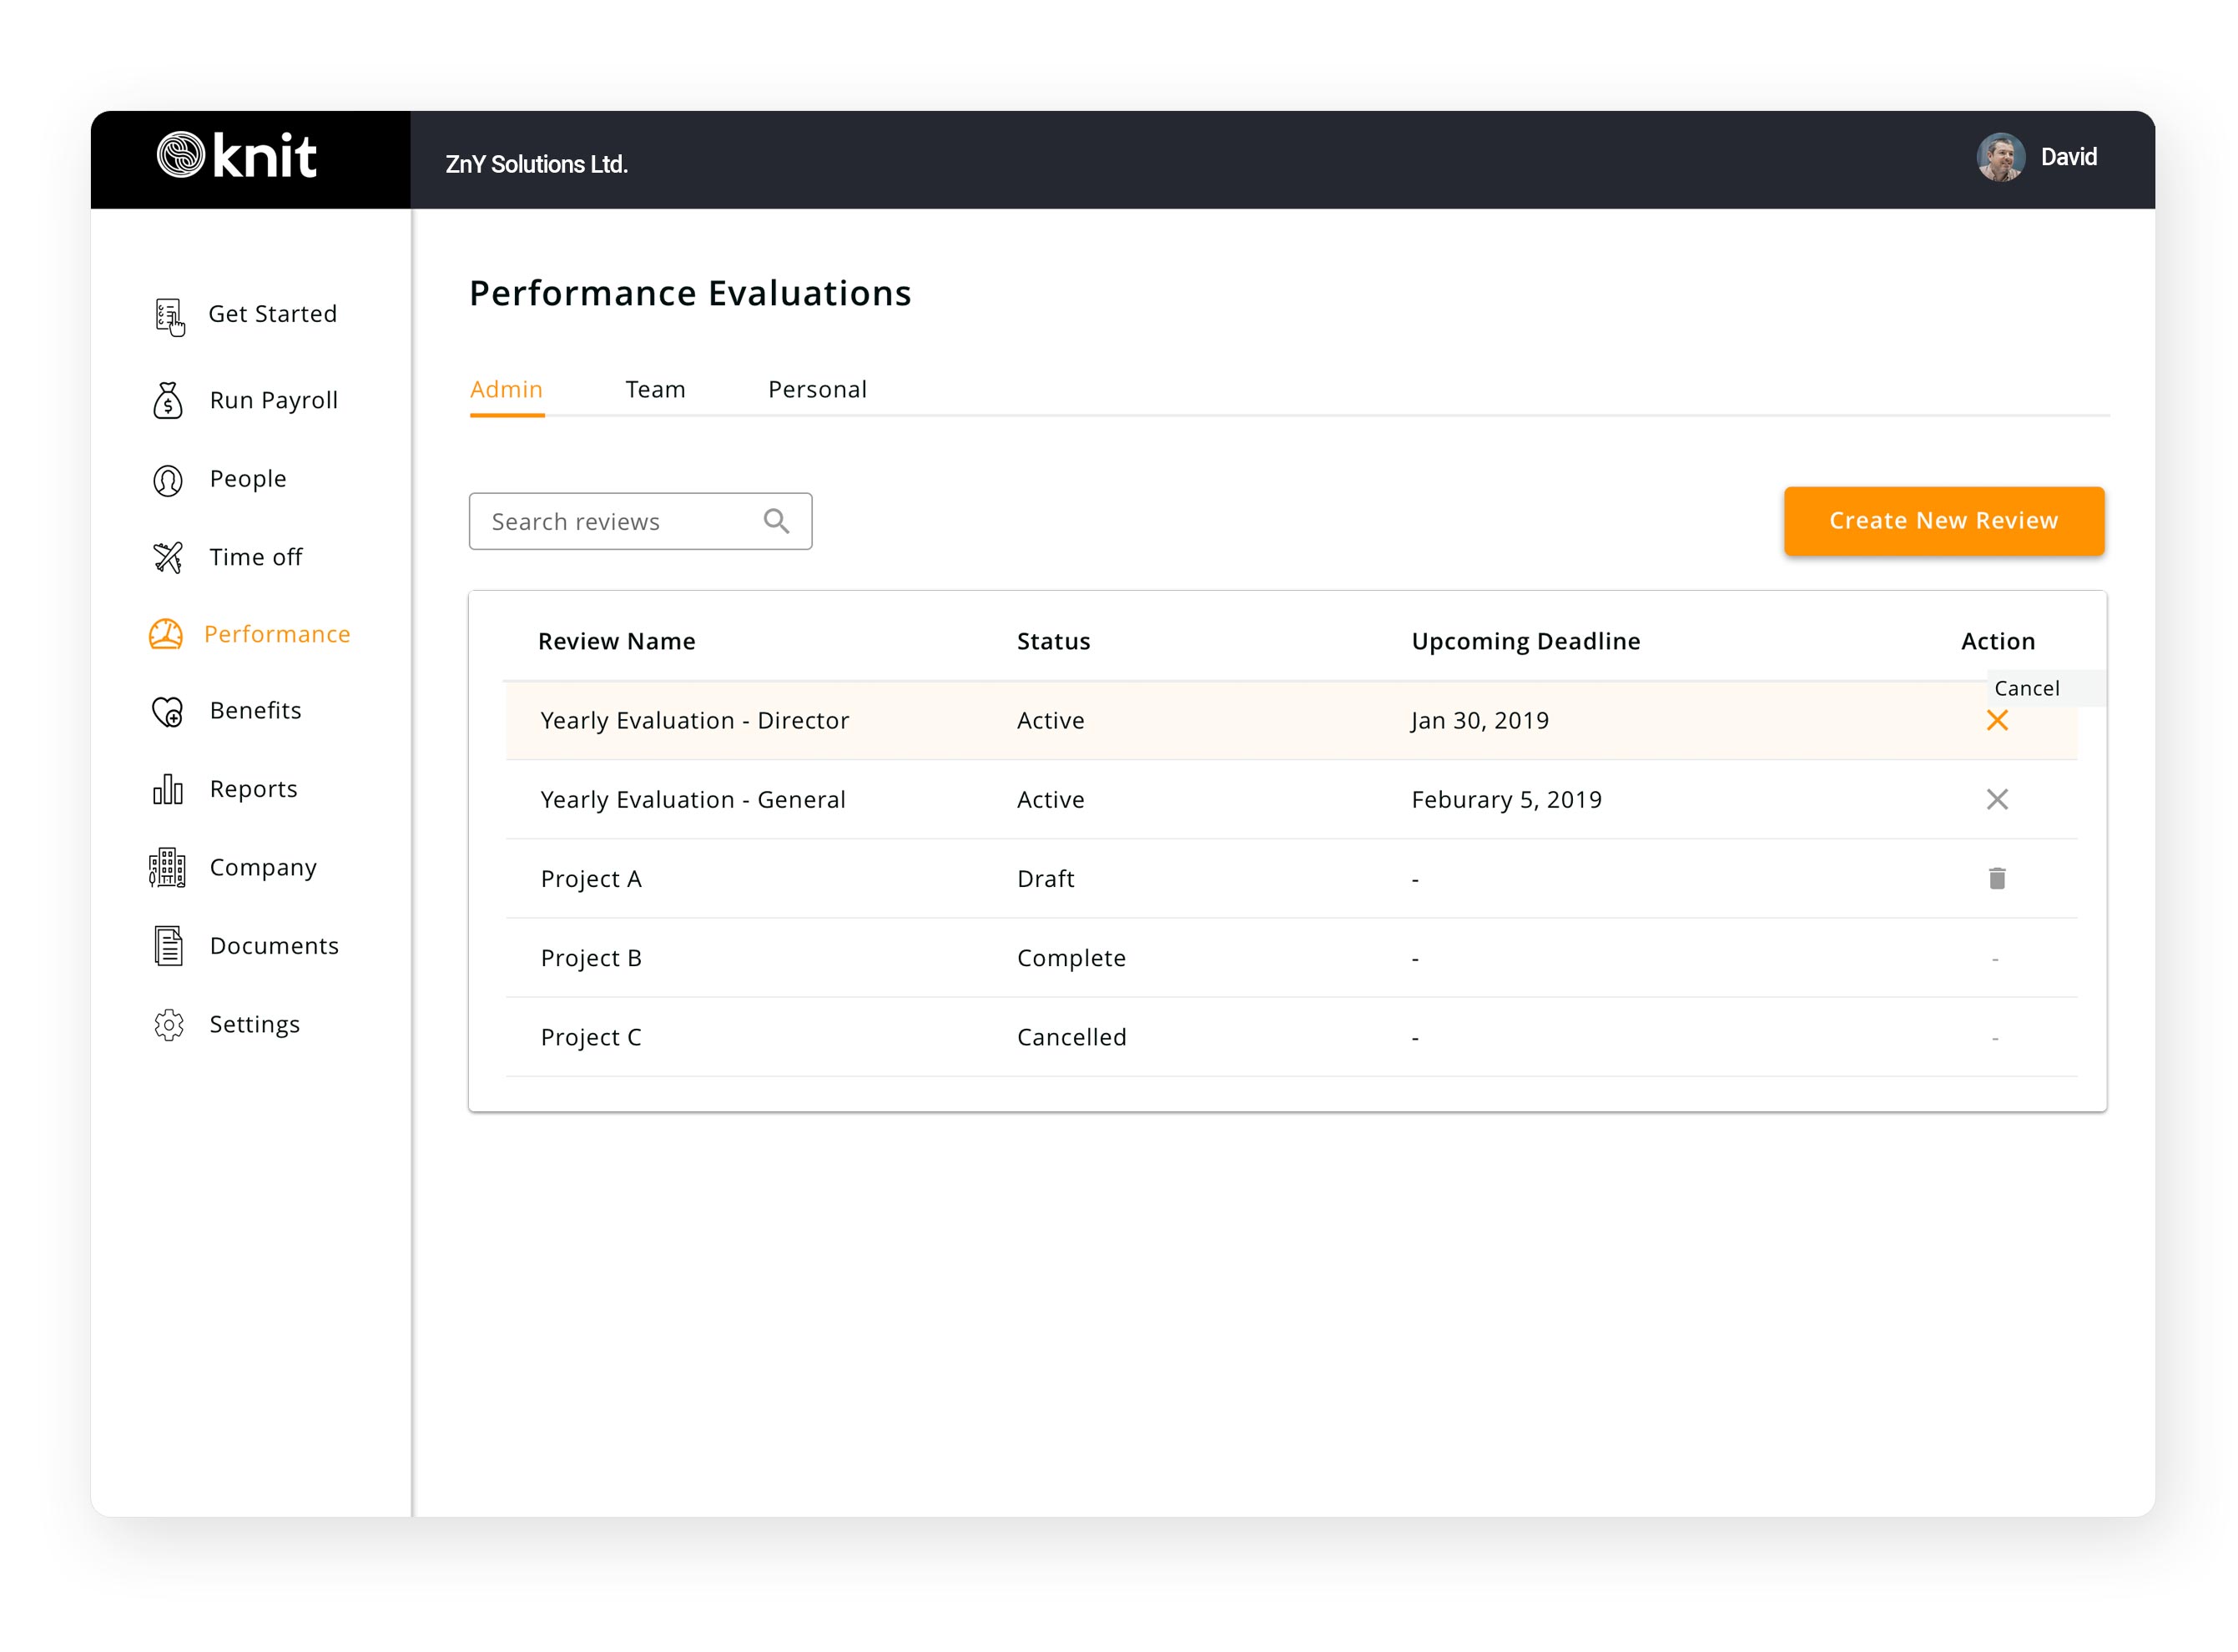Click the Reports bar chart icon
Screen dimensions: 2238x1652
point(166,789)
